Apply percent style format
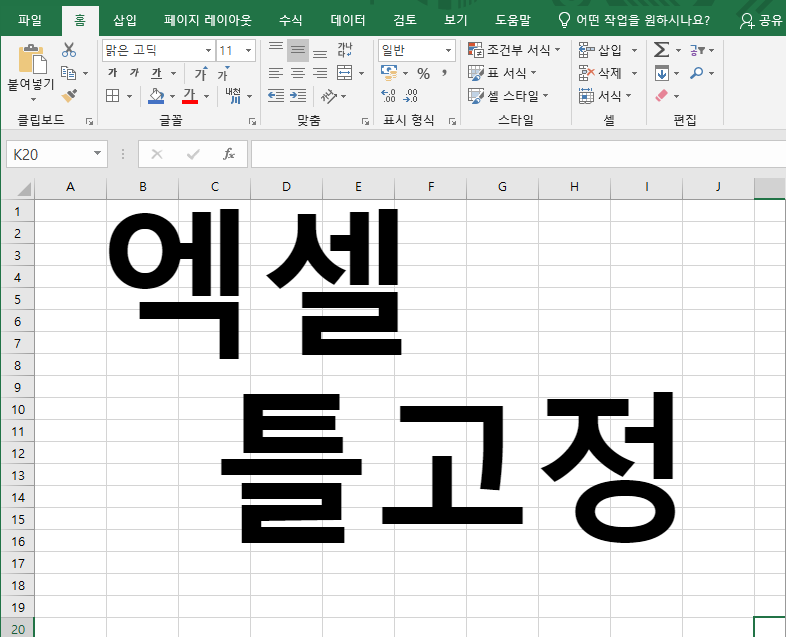 pyautogui.click(x=424, y=74)
